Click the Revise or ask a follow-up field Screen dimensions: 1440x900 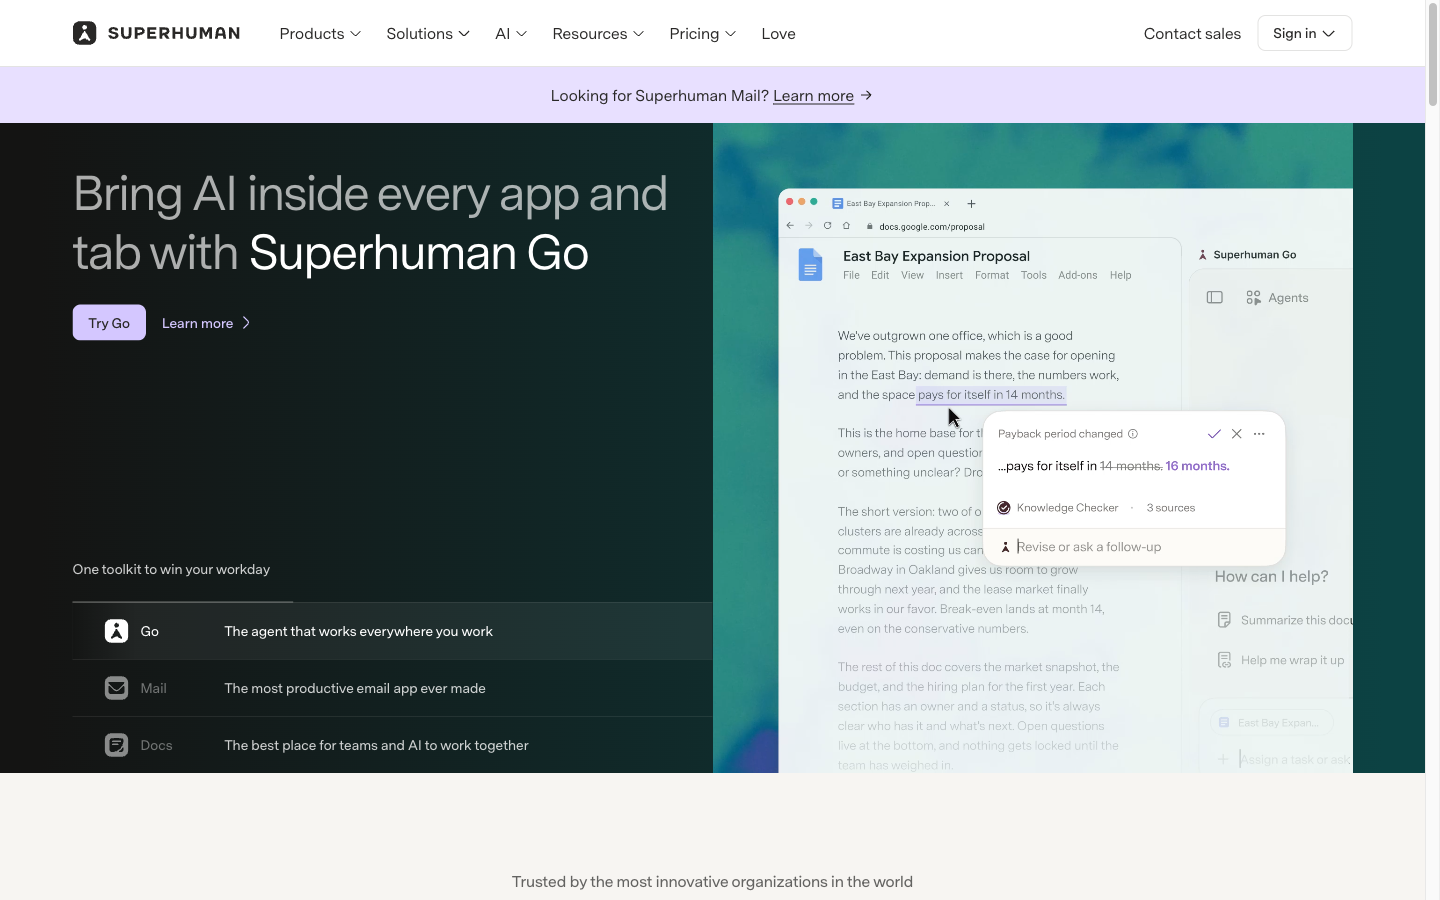(1134, 547)
